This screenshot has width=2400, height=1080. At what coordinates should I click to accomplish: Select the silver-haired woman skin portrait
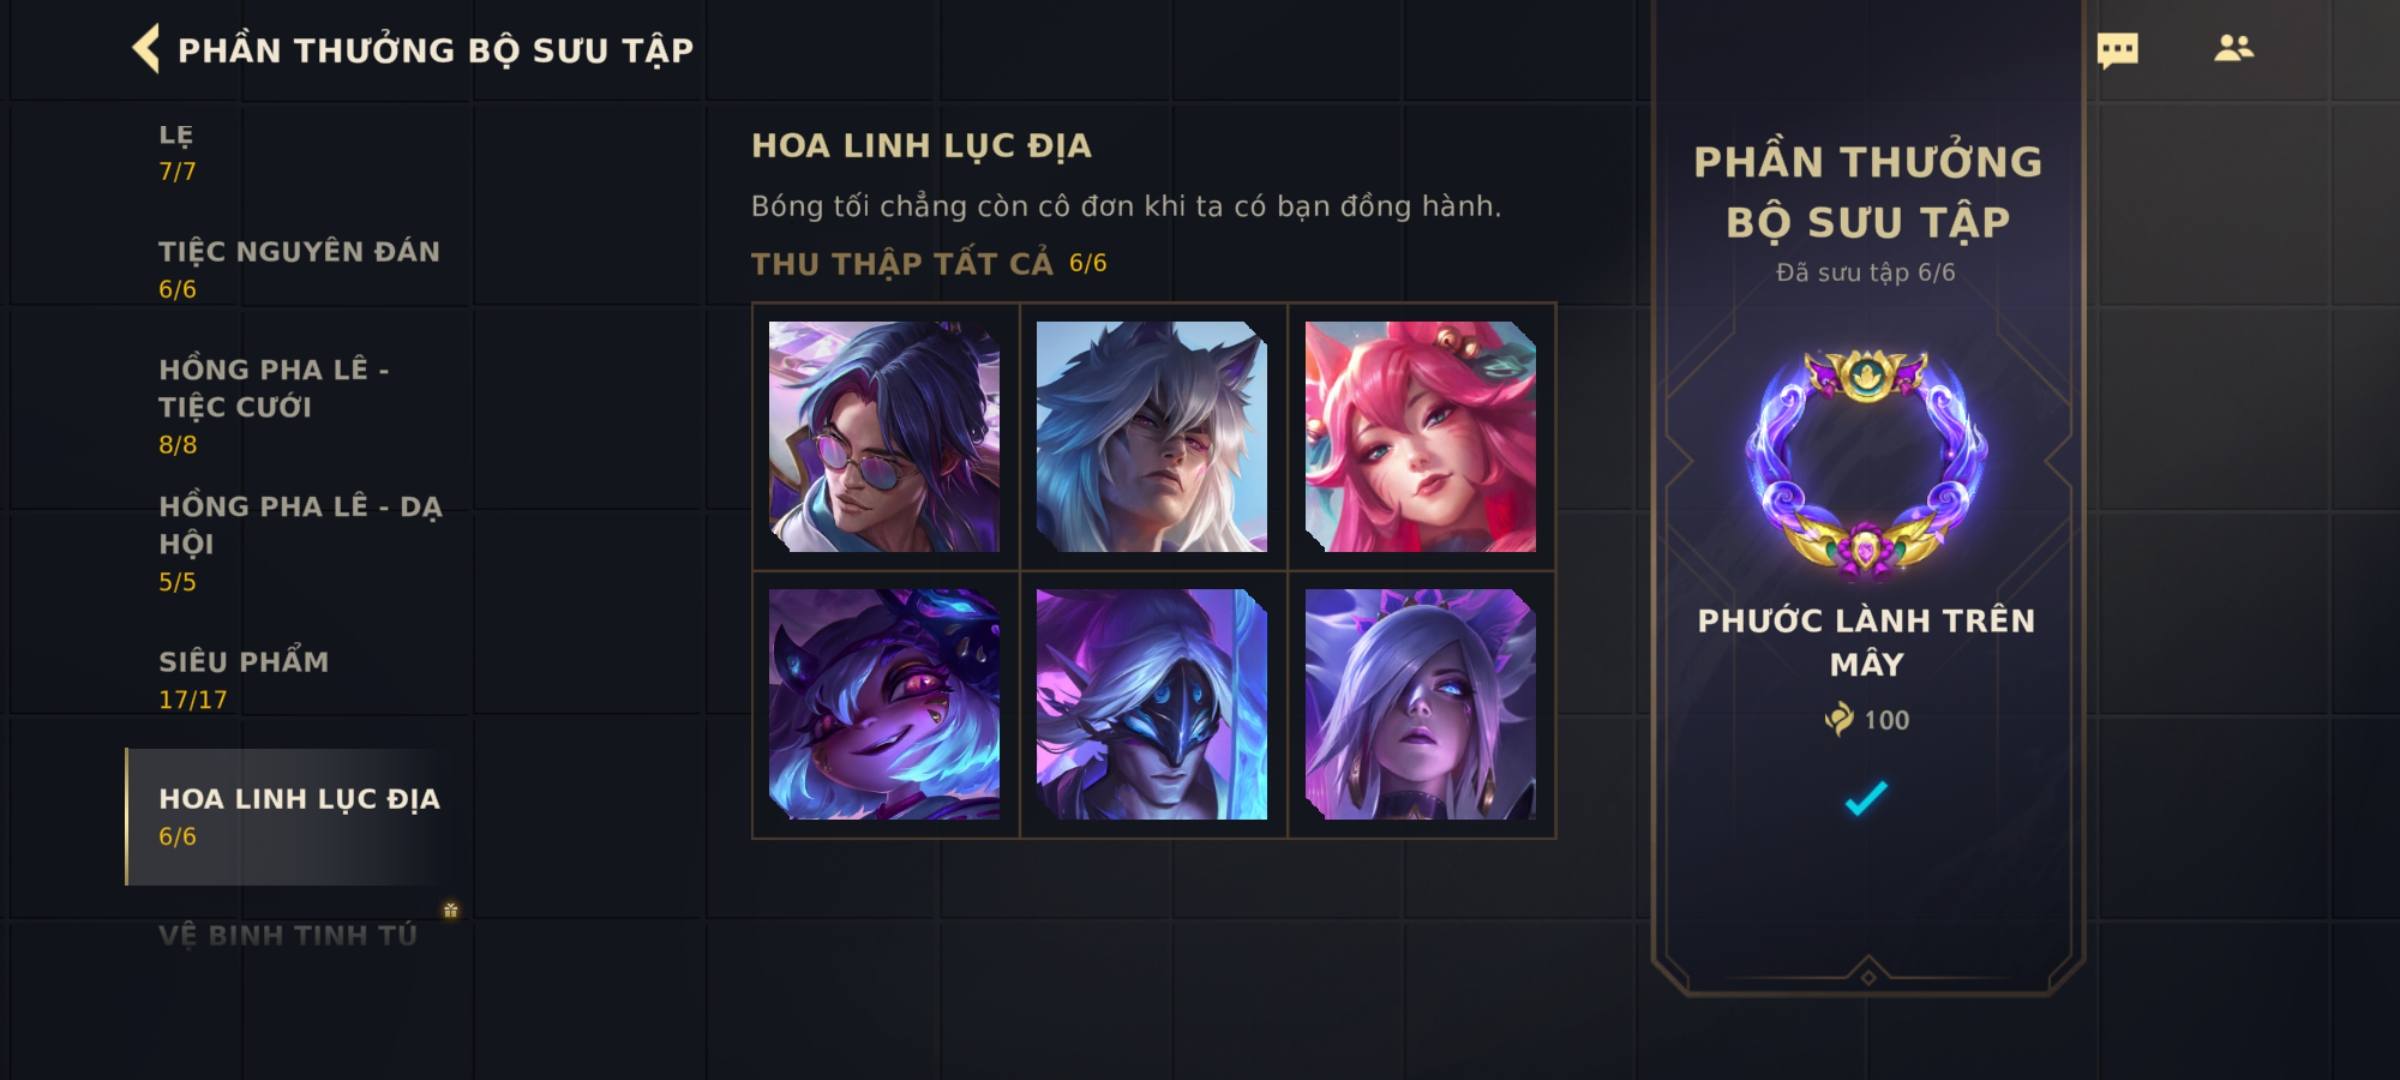pos(1420,704)
